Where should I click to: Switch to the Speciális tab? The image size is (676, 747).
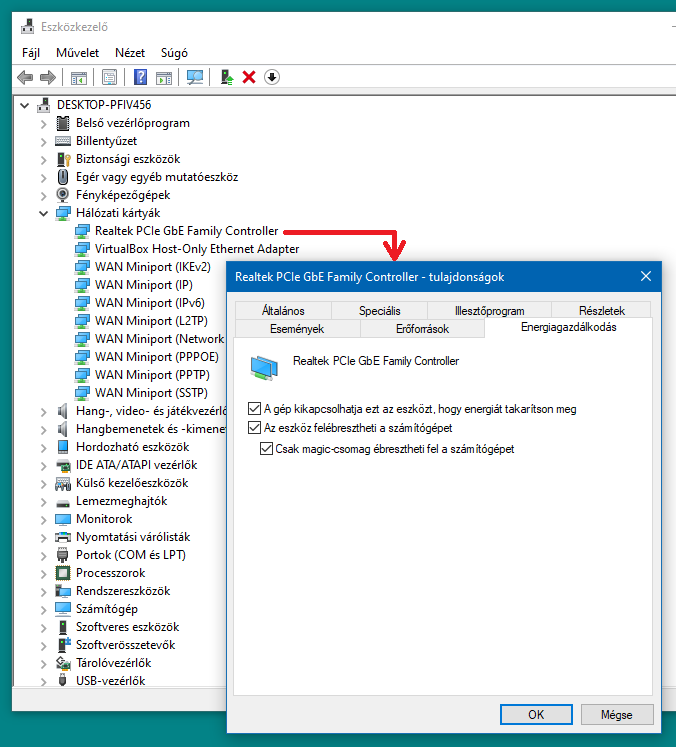coord(379,311)
